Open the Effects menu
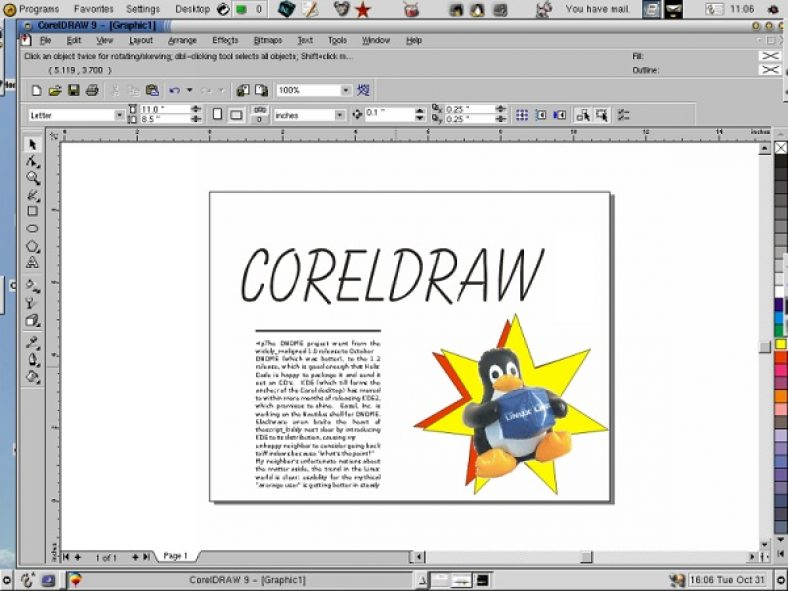The width and height of the screenshot is (788, 591). pyautogui.click(x=225, y=41)
